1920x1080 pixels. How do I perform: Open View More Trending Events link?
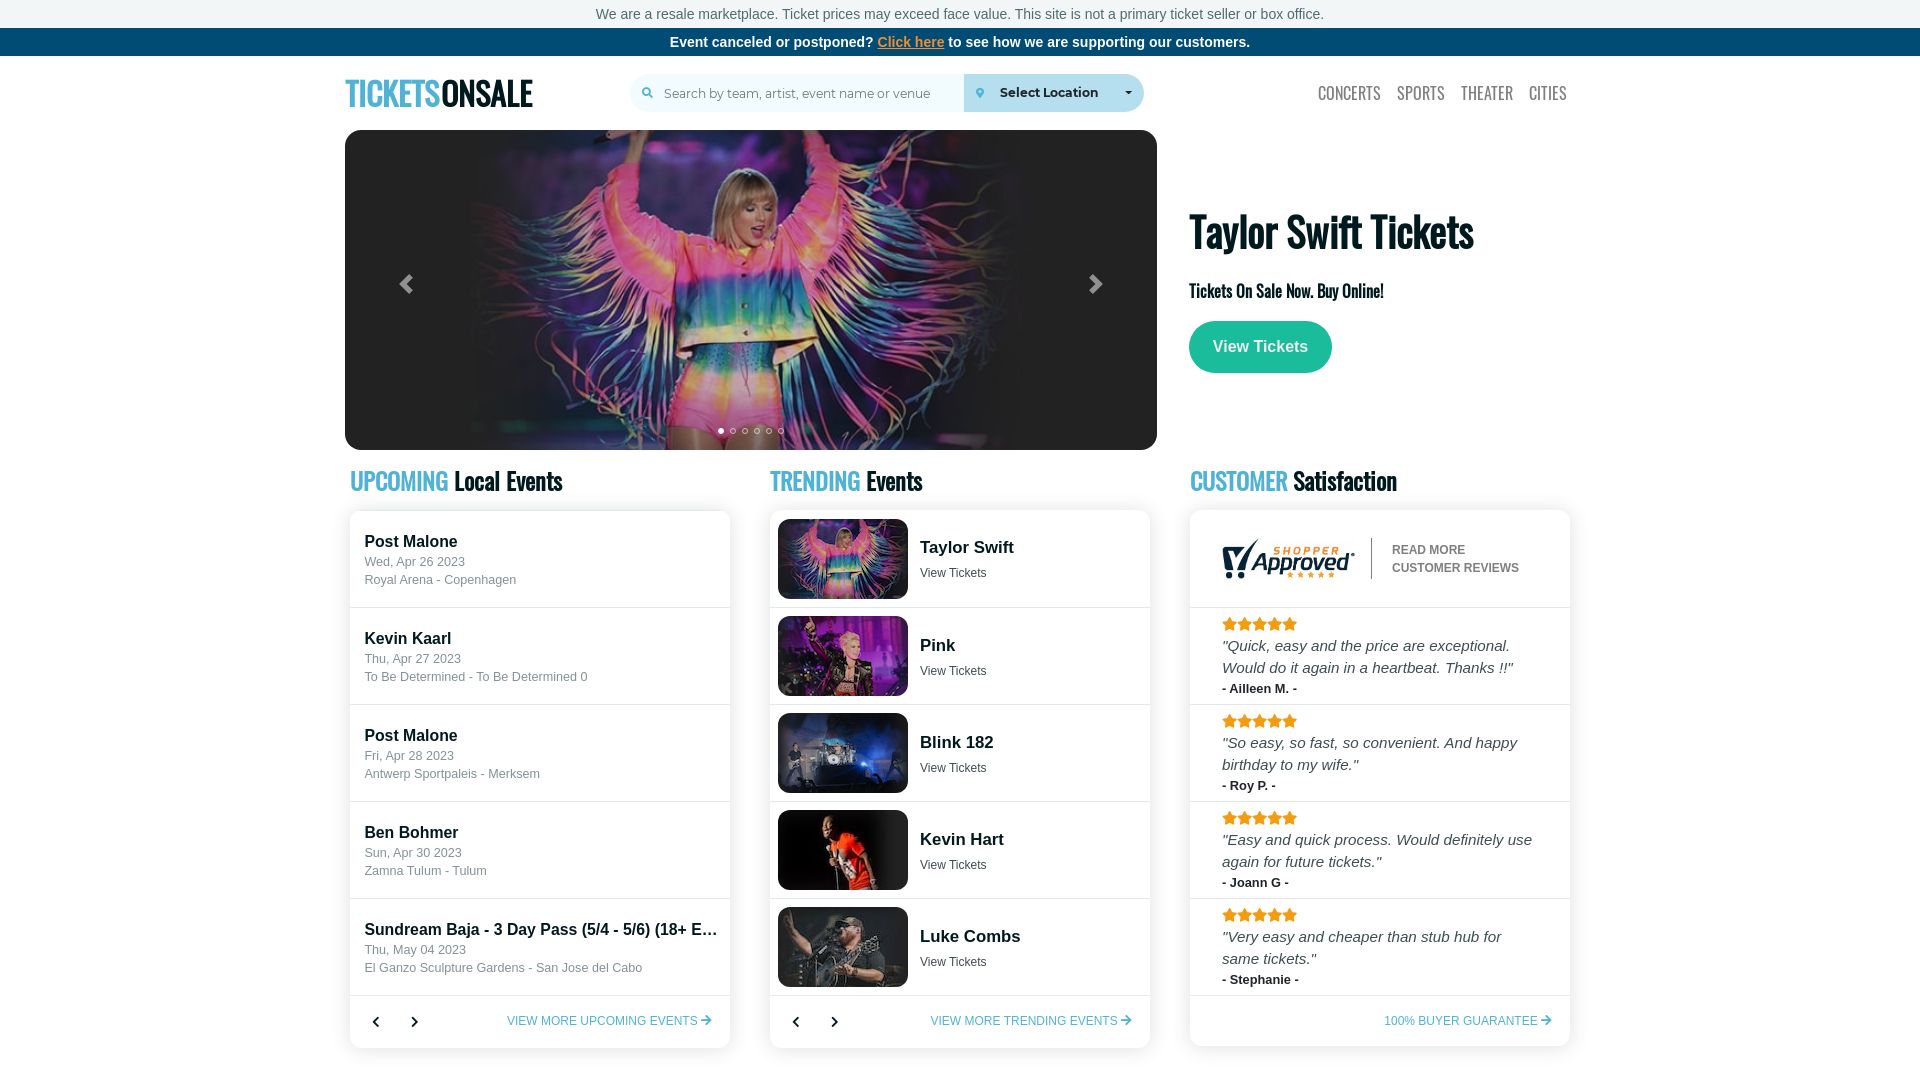coord(1031,1021)
